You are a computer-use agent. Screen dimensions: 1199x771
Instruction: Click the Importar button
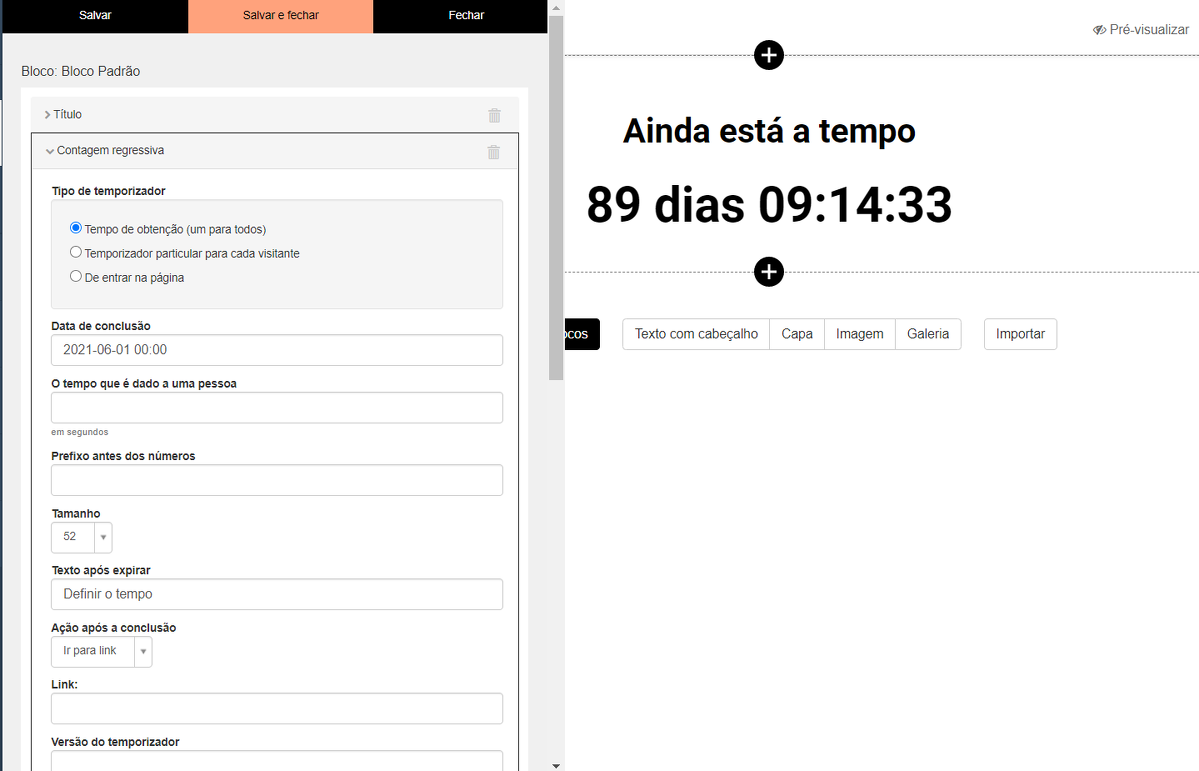click(1020, 334)
